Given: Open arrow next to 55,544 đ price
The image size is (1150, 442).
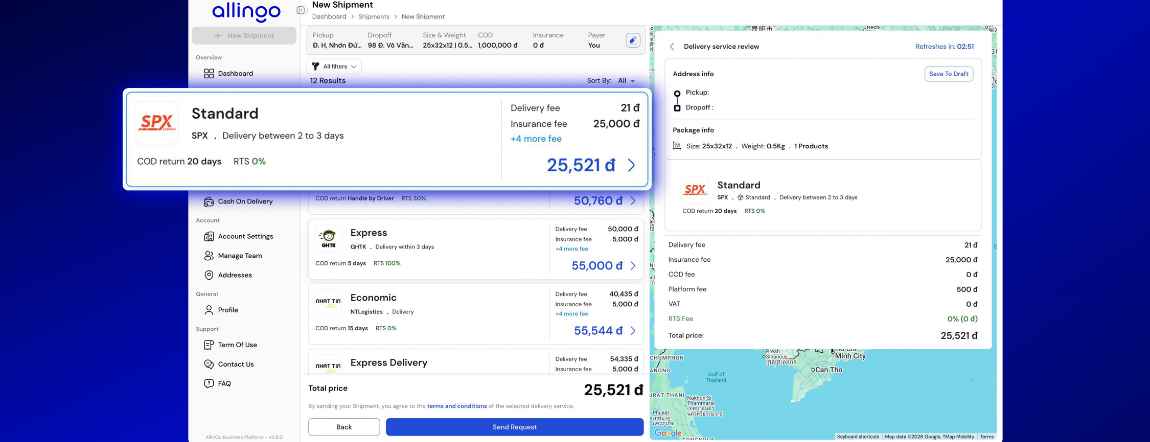Looking at the screenshot, I should click(x=633, y=331).
